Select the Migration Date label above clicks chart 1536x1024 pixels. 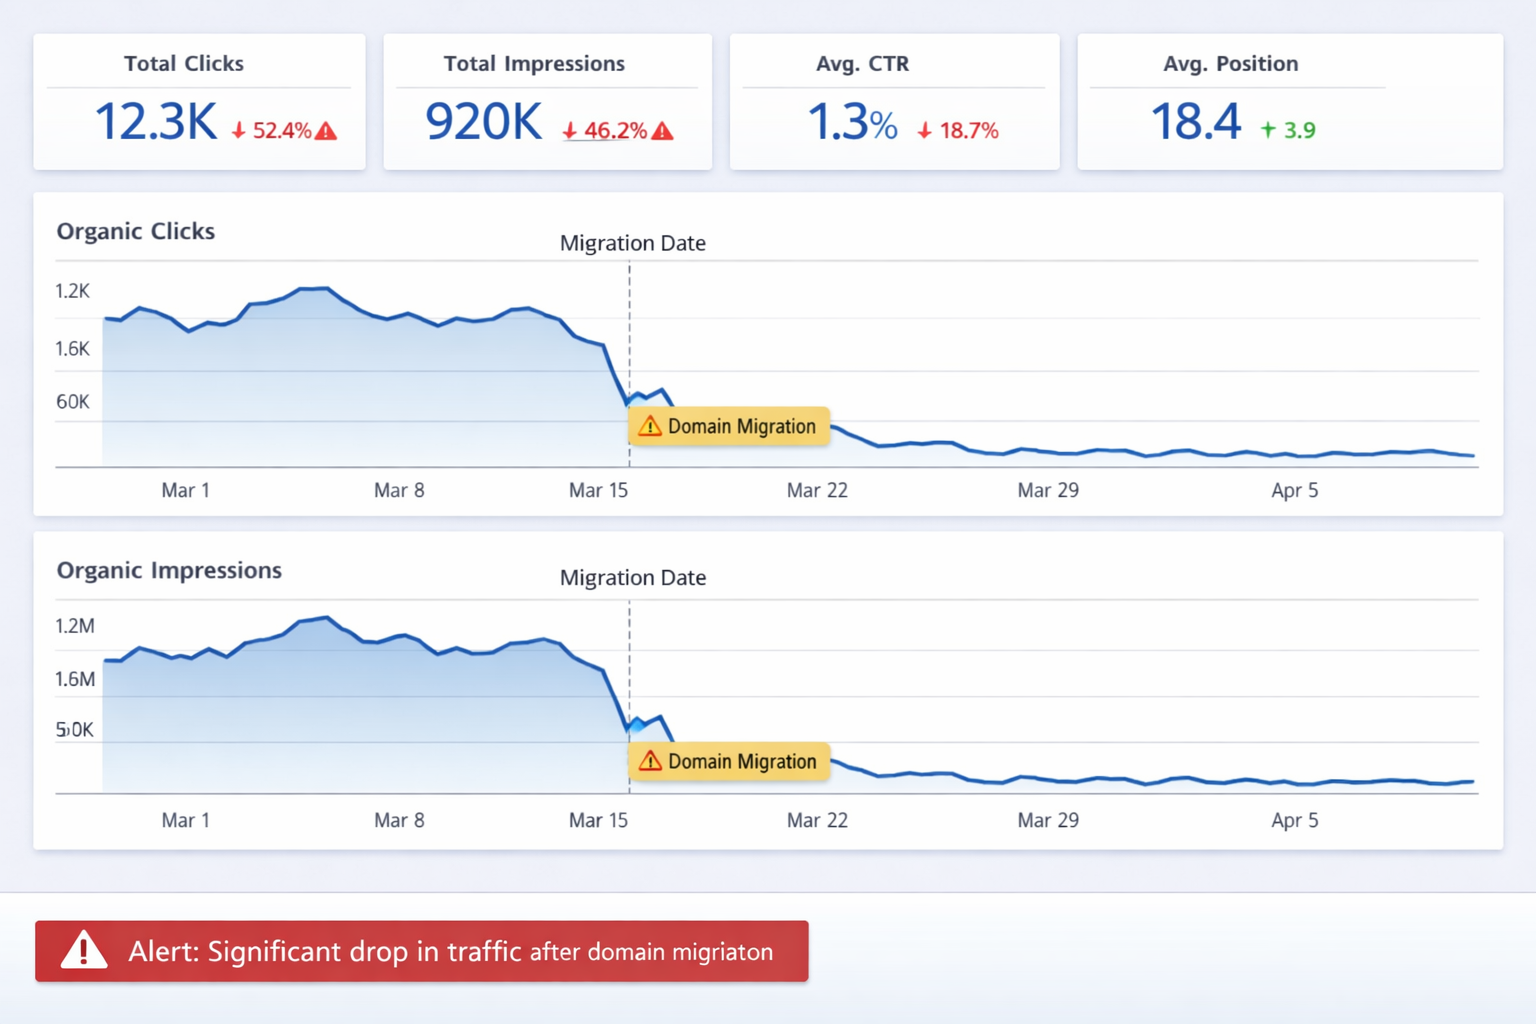(632, 243)
